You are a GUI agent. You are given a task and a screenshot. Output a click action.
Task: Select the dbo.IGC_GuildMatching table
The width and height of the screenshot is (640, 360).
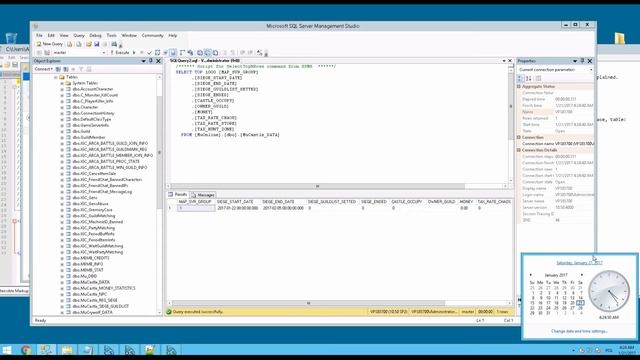(94, 216)
